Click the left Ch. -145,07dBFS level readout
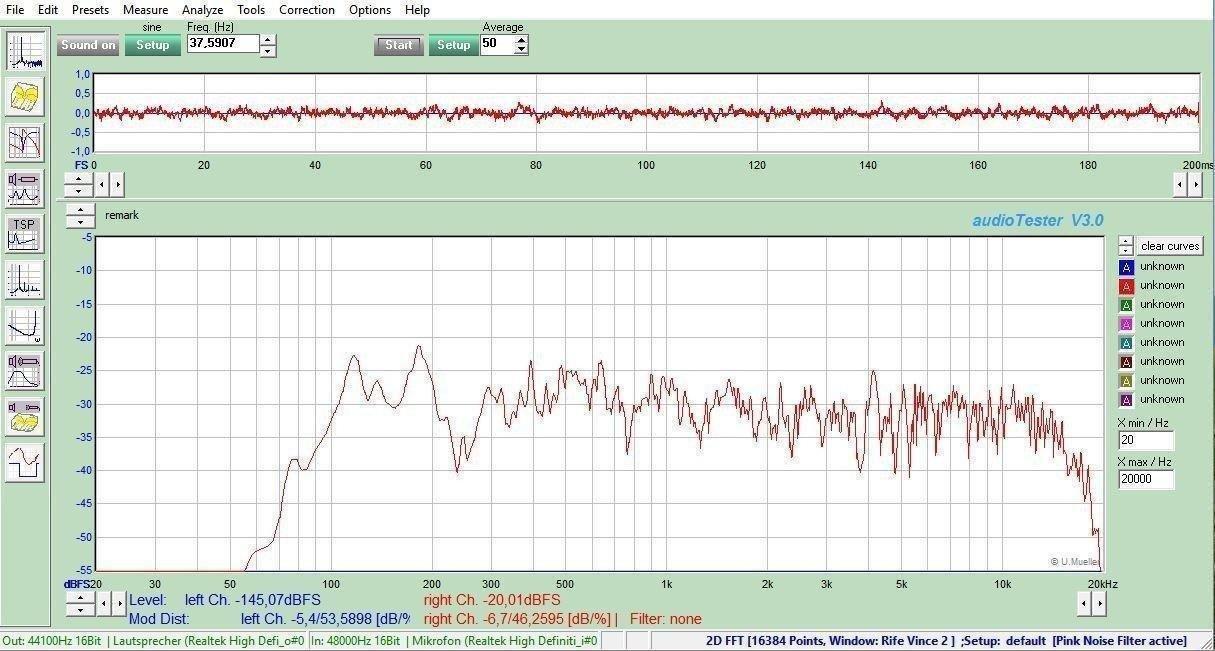1215x651 pixels. click(x=253, y=600)
